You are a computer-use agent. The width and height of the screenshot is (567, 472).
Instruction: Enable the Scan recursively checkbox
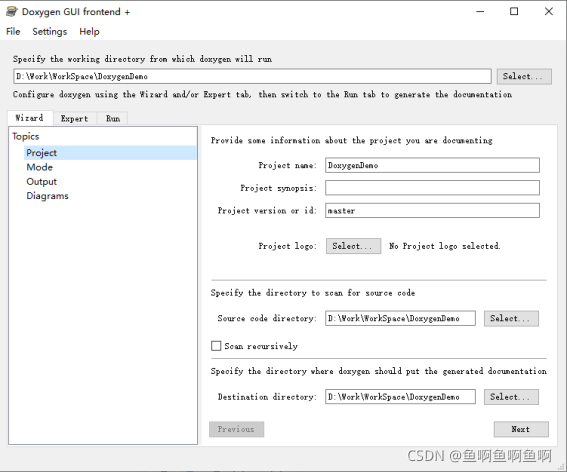point(216,346)
